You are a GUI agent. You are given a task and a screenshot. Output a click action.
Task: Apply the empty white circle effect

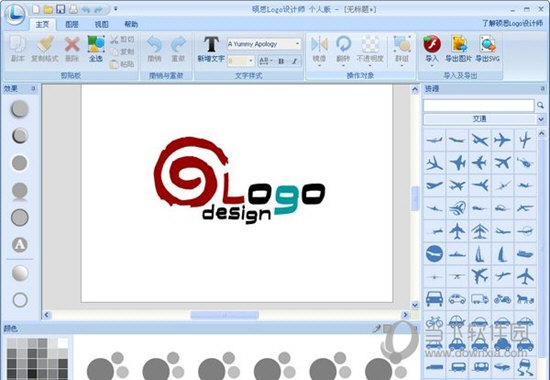pos(20,300)
